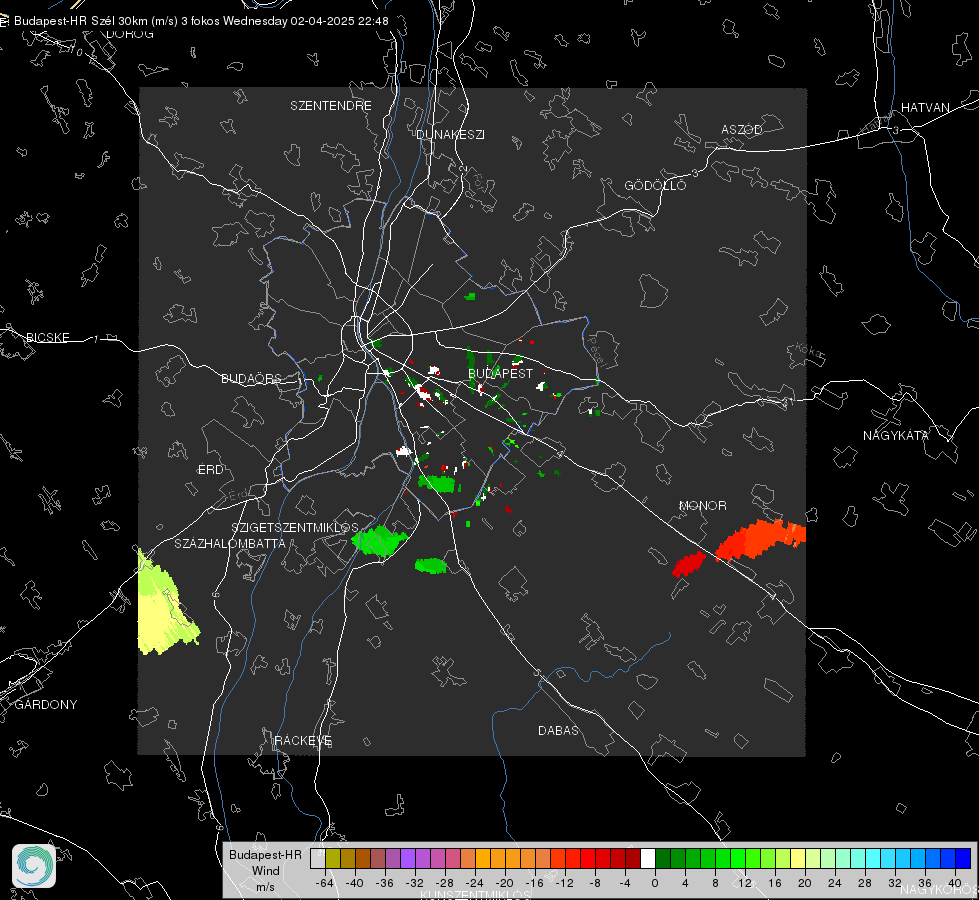
Task: Click the green wind echo beside Szigetszentmiklós label
Action: pos(379,540)
